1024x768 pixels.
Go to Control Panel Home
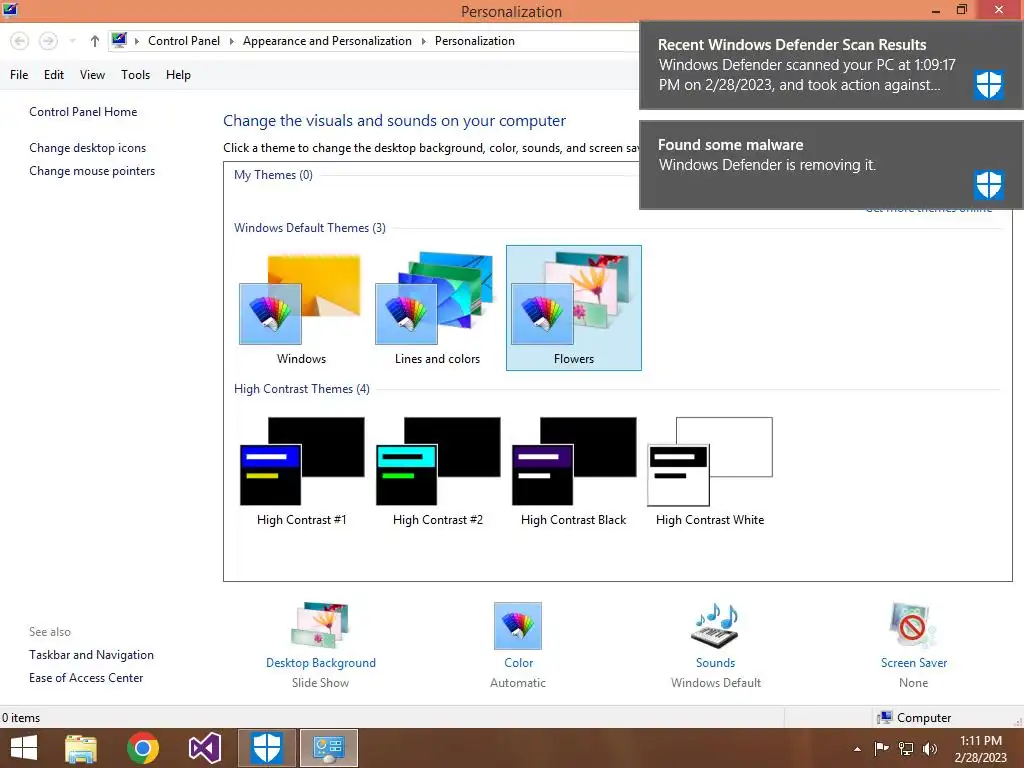[83, 112]
